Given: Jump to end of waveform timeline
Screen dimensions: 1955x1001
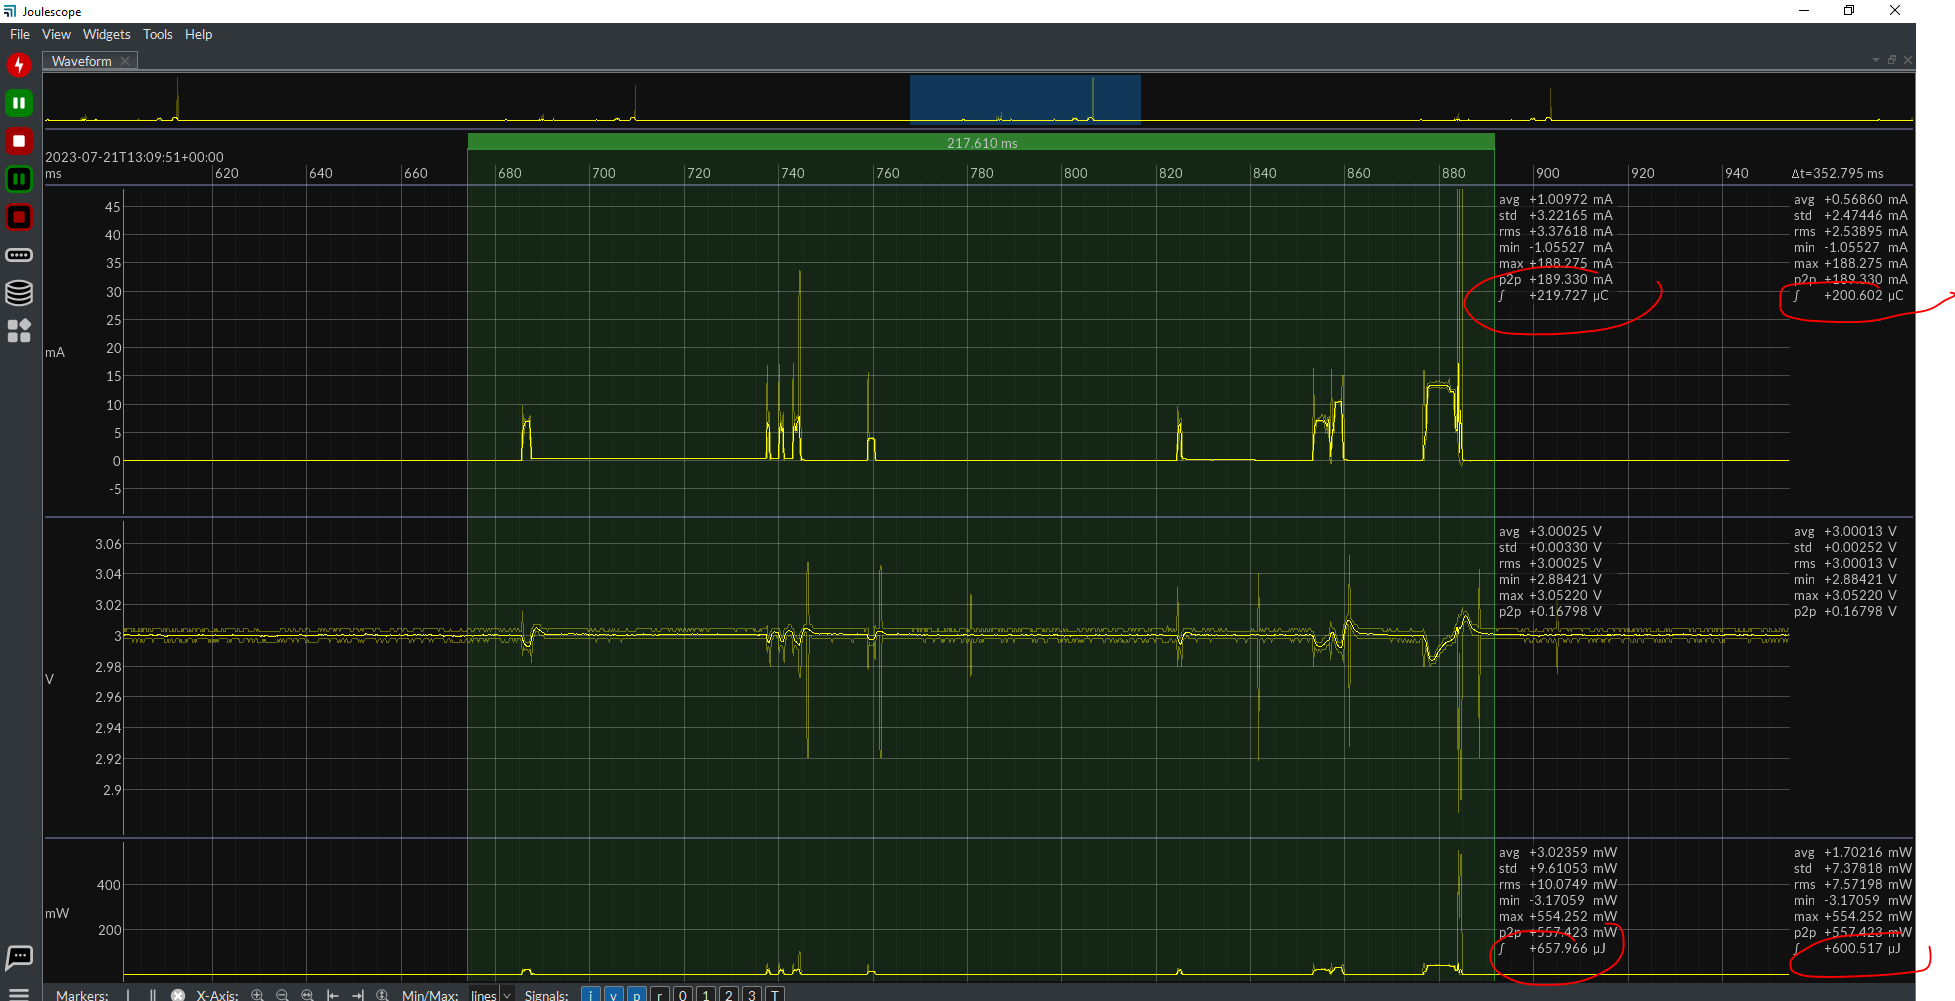Looking at the screenshot, I should pos(359,995).
